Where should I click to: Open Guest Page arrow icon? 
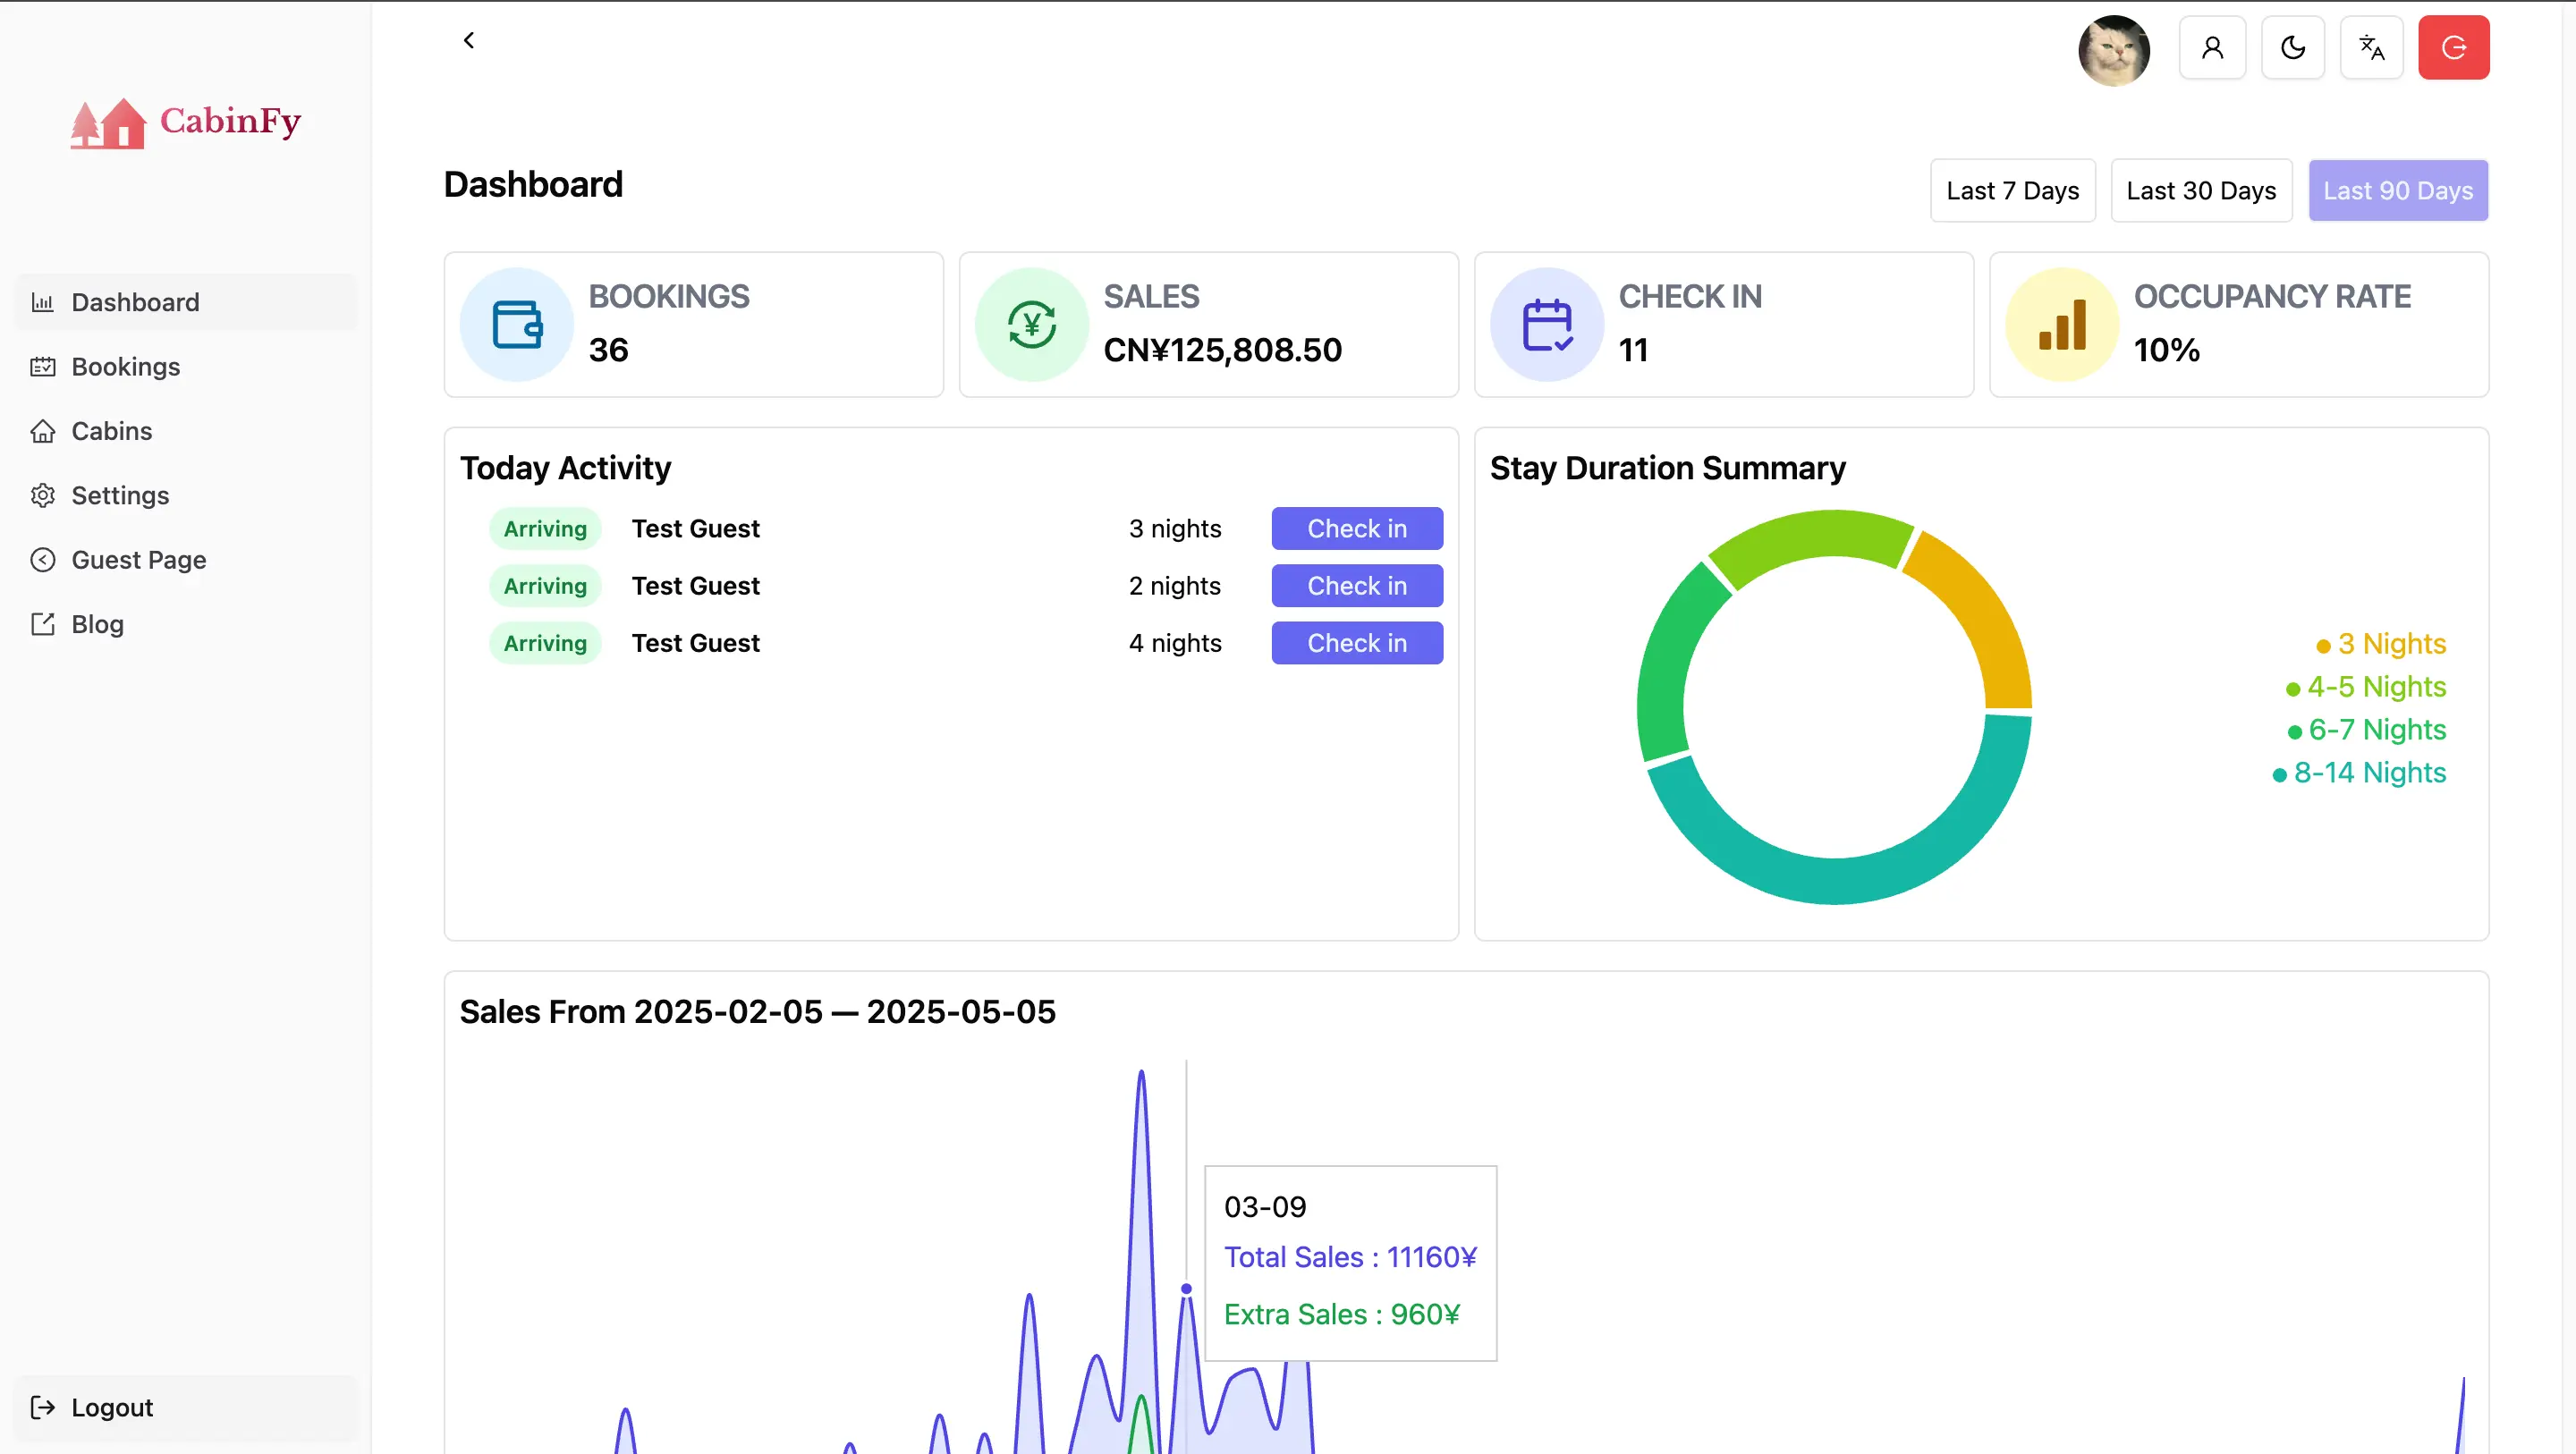pyautogui.click(x=42, y=559)
